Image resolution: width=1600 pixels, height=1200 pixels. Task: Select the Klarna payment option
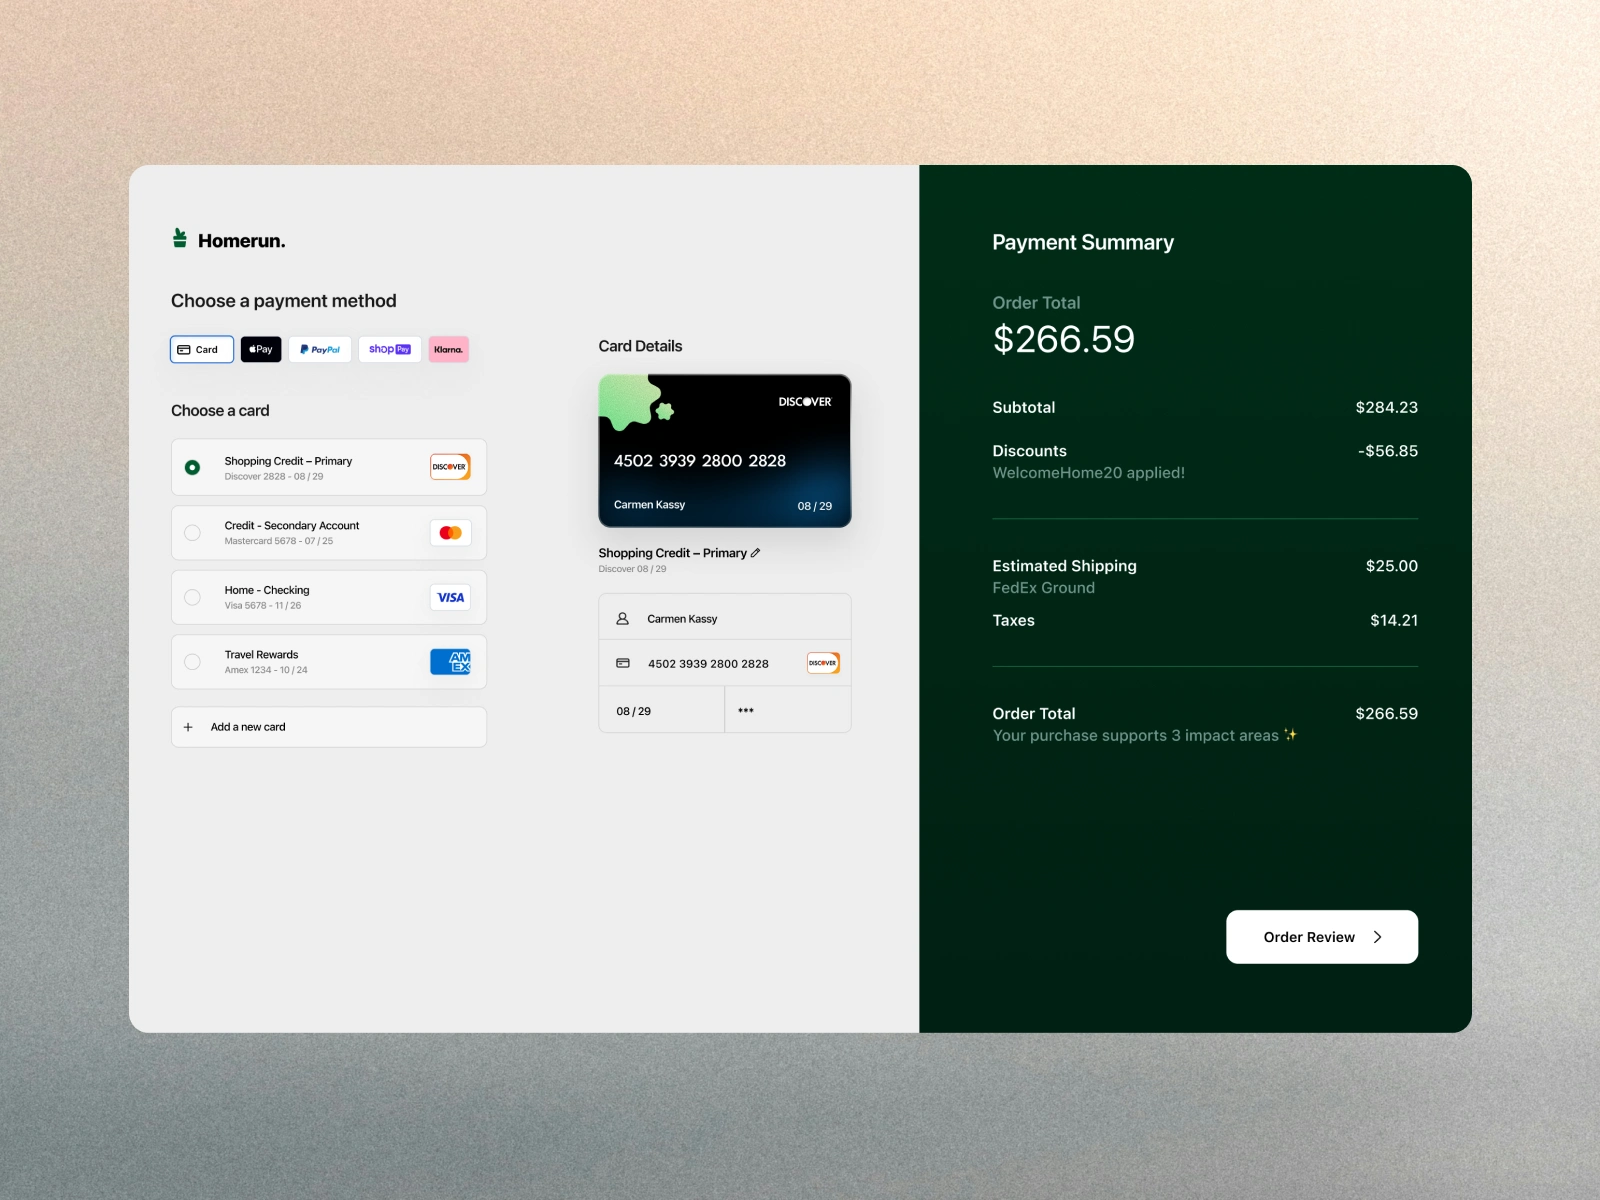point(449,349)
